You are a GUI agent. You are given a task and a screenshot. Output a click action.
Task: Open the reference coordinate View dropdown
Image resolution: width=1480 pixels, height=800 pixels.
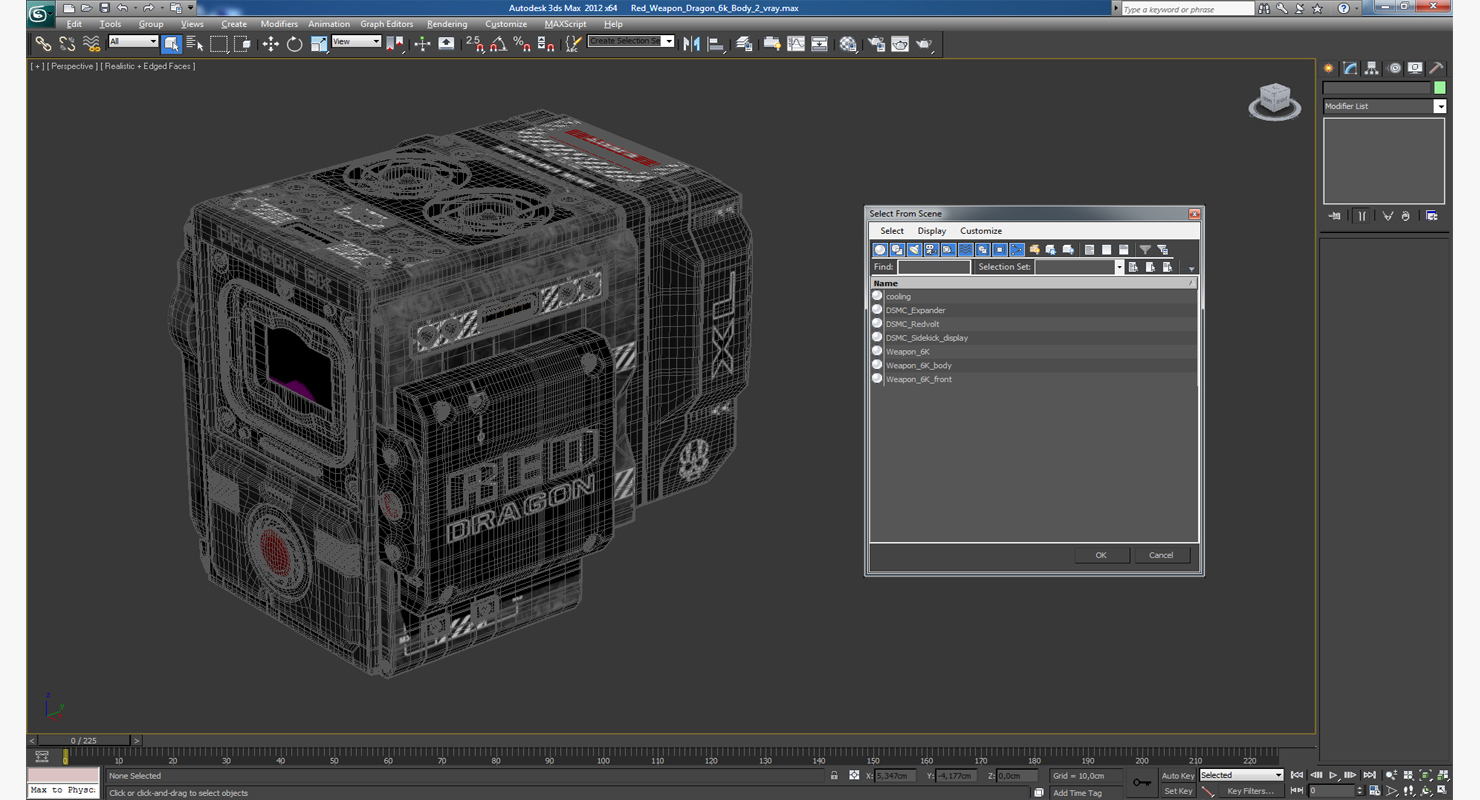coord(356,42)
